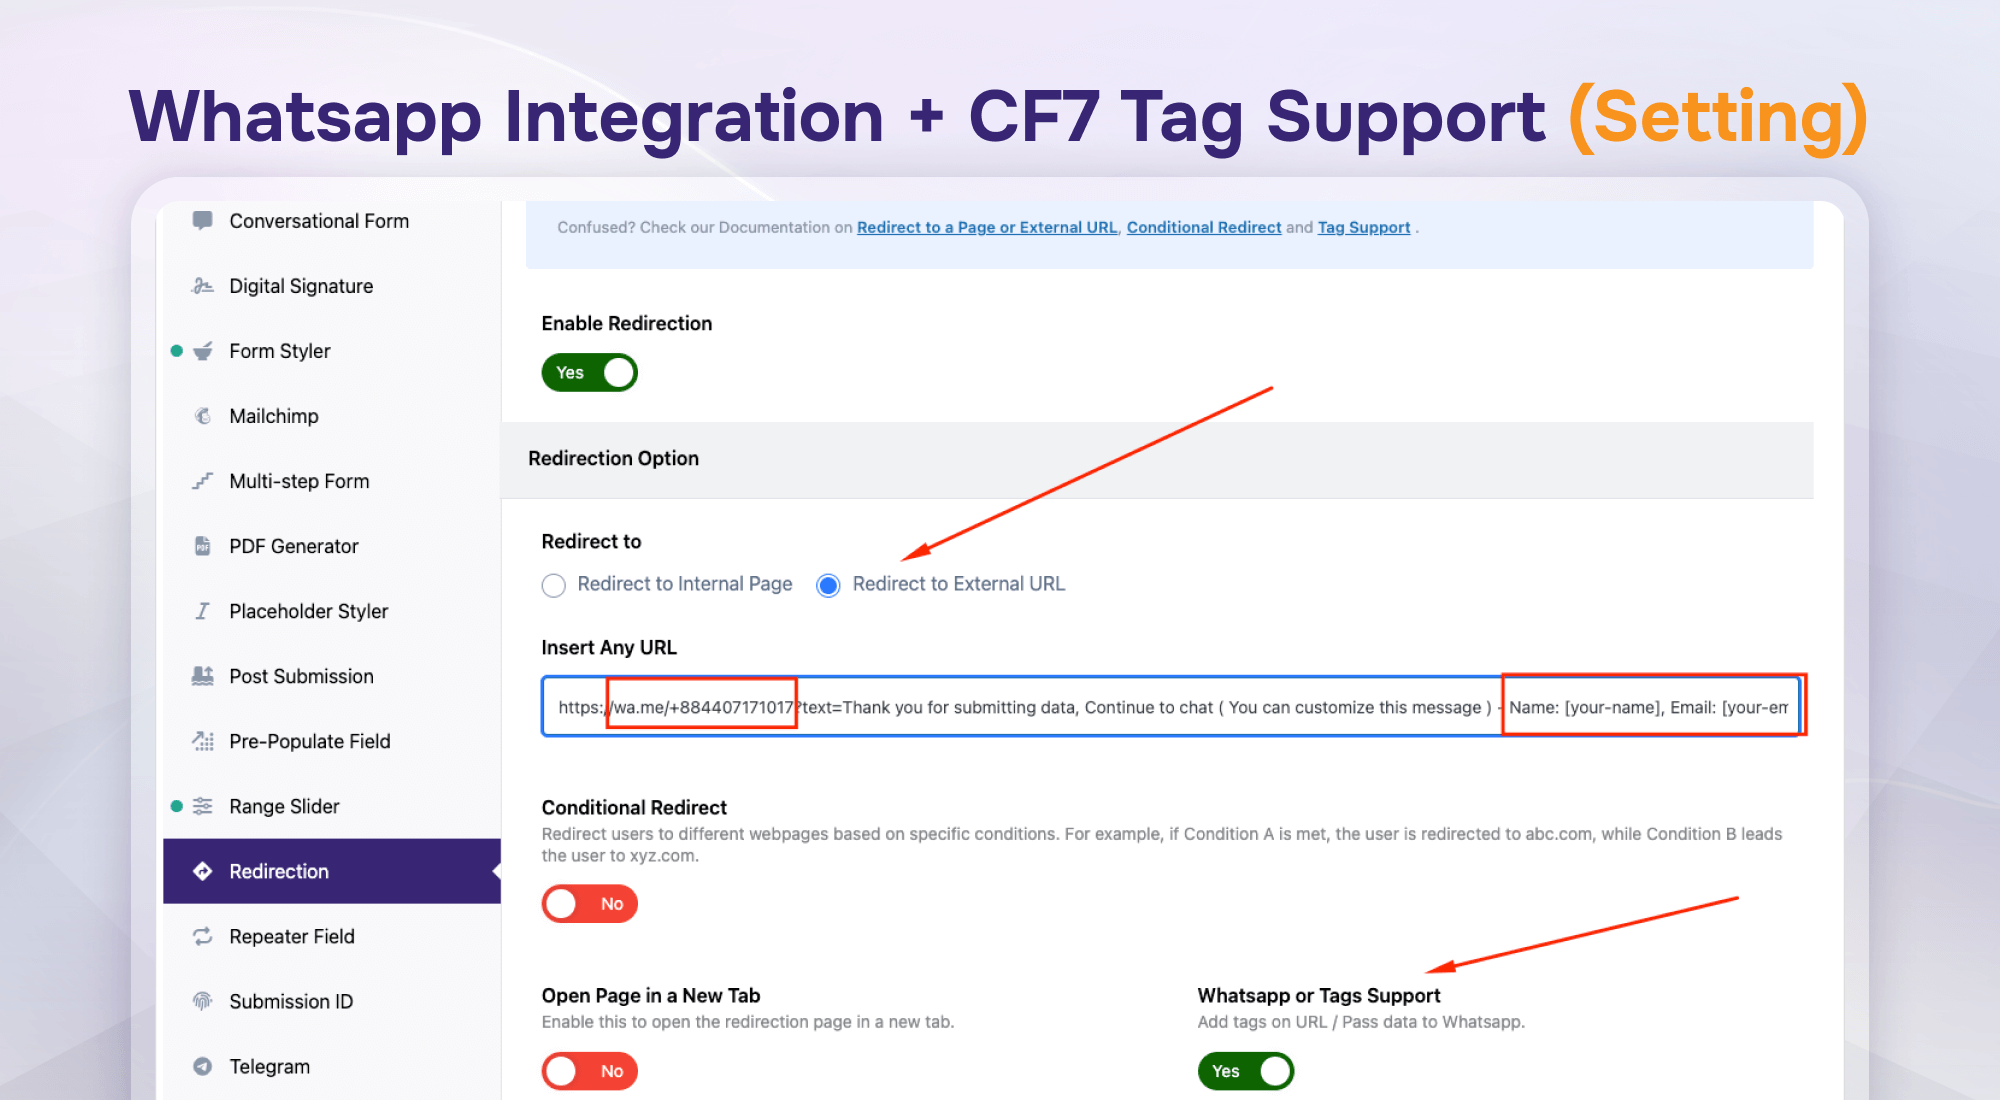Turn on Open Page in New Tab
2000x1100 pixels.
point(589,1071)
